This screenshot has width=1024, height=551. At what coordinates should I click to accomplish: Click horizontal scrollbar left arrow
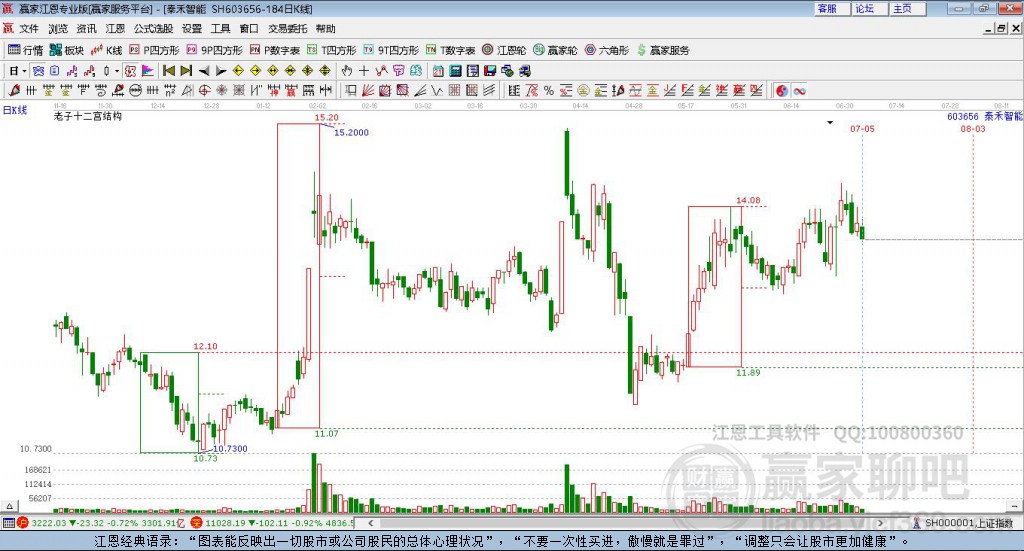370,523
